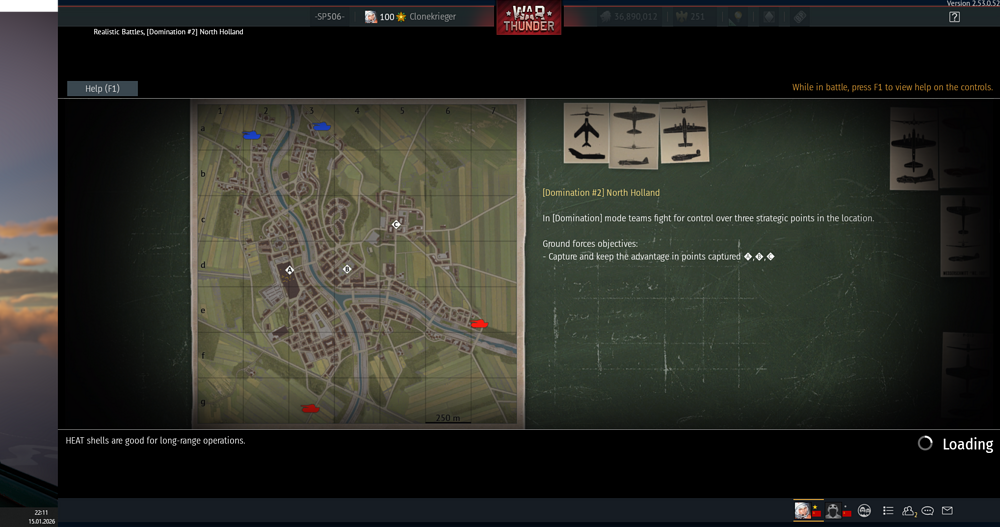Click the War Thunder logo

click(529, 19)
